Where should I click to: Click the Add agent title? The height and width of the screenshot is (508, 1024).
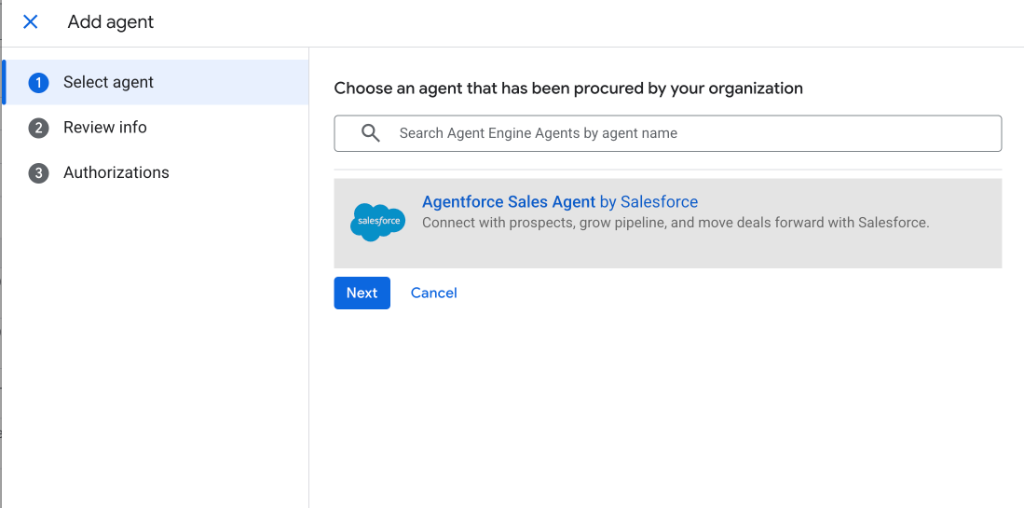pyautogui.click(x=110, y=22)
